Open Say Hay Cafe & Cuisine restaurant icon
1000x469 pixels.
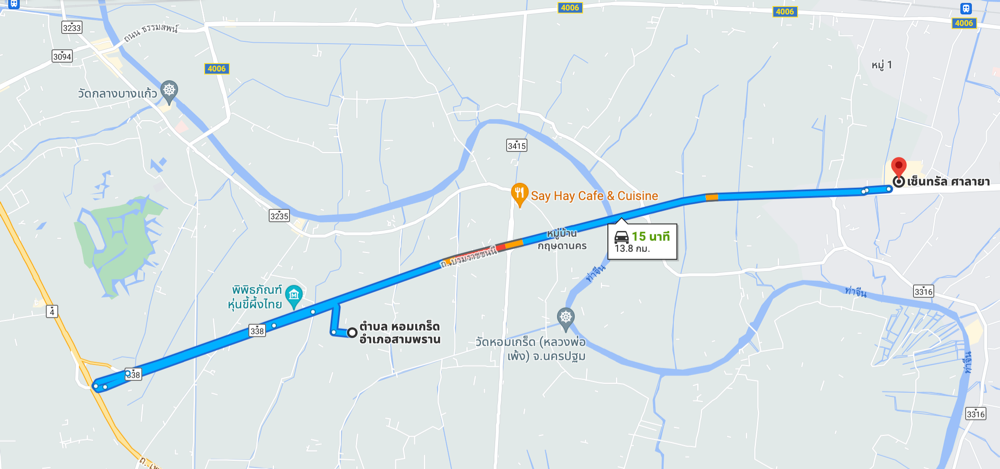tap(520, 194)
